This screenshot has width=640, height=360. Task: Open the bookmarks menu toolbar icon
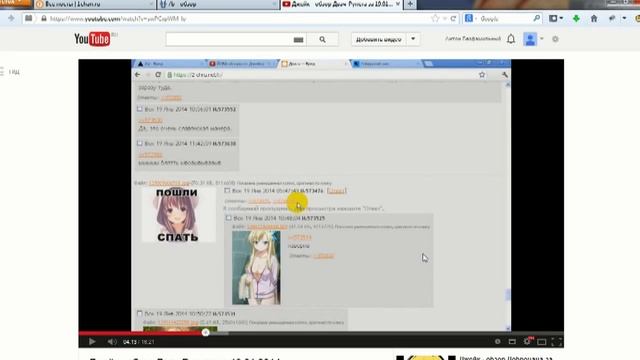[x=556, y=18]
